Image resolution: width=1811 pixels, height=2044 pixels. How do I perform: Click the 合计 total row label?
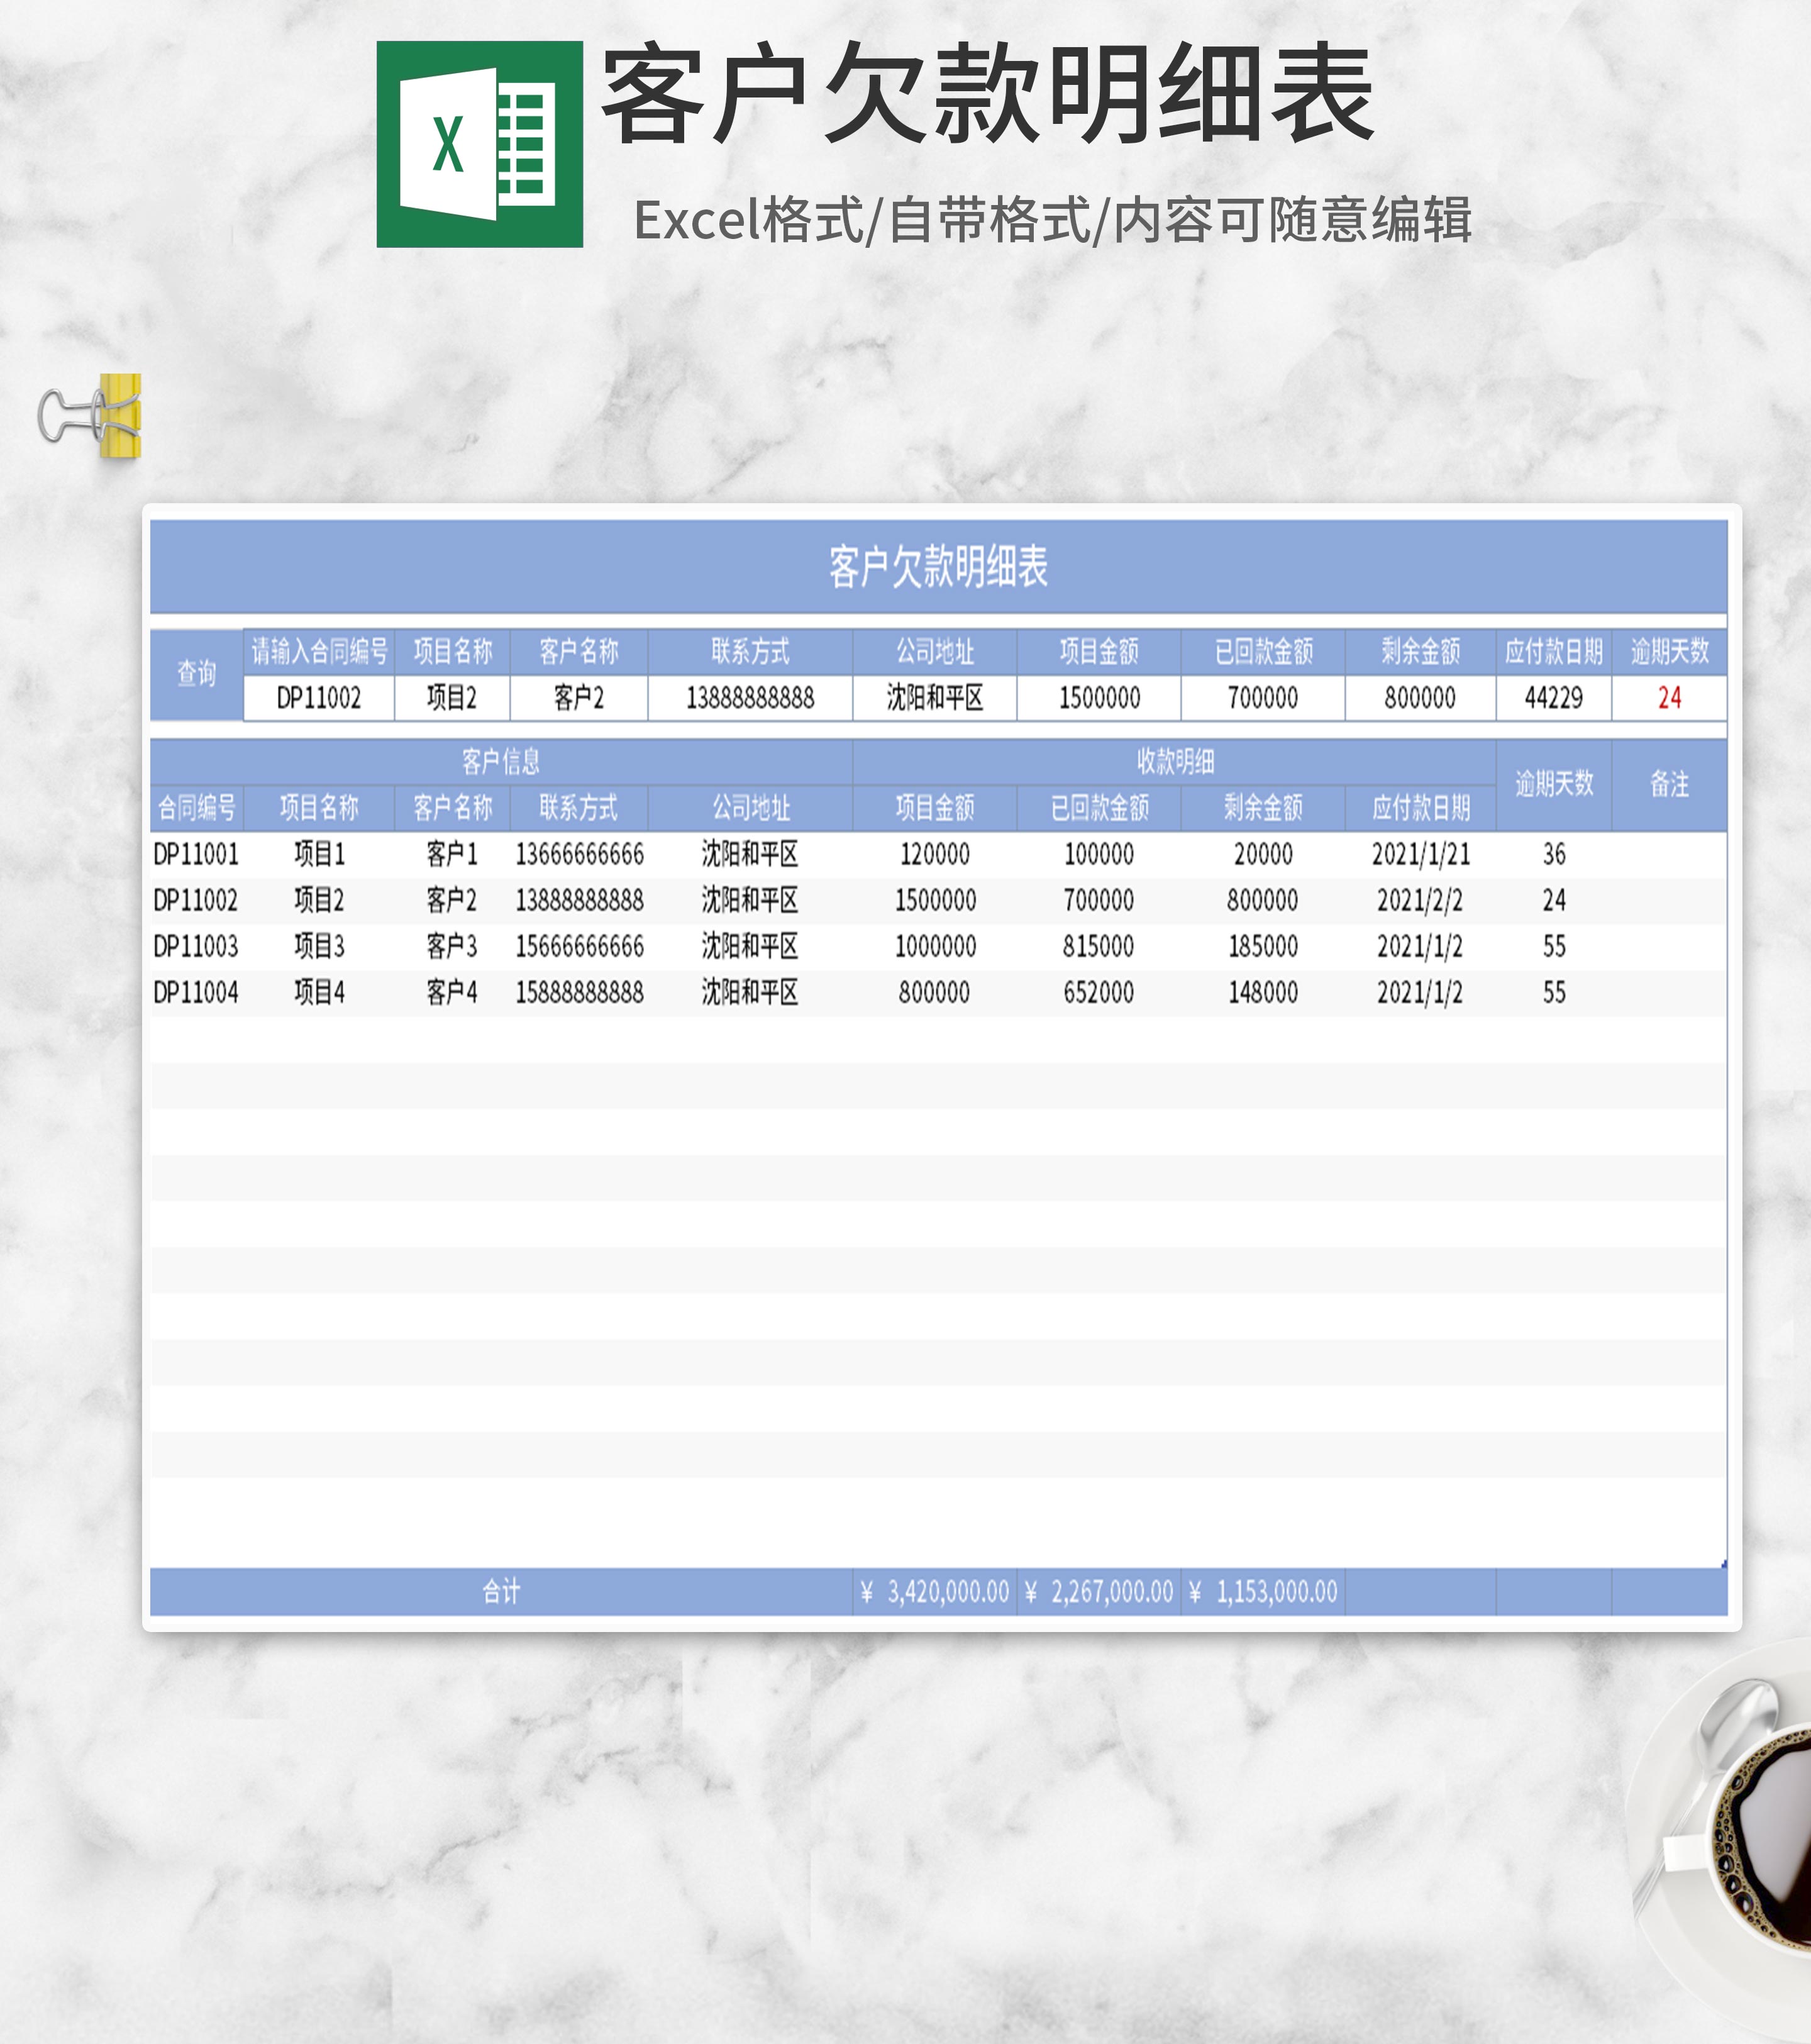[500, 1591]
